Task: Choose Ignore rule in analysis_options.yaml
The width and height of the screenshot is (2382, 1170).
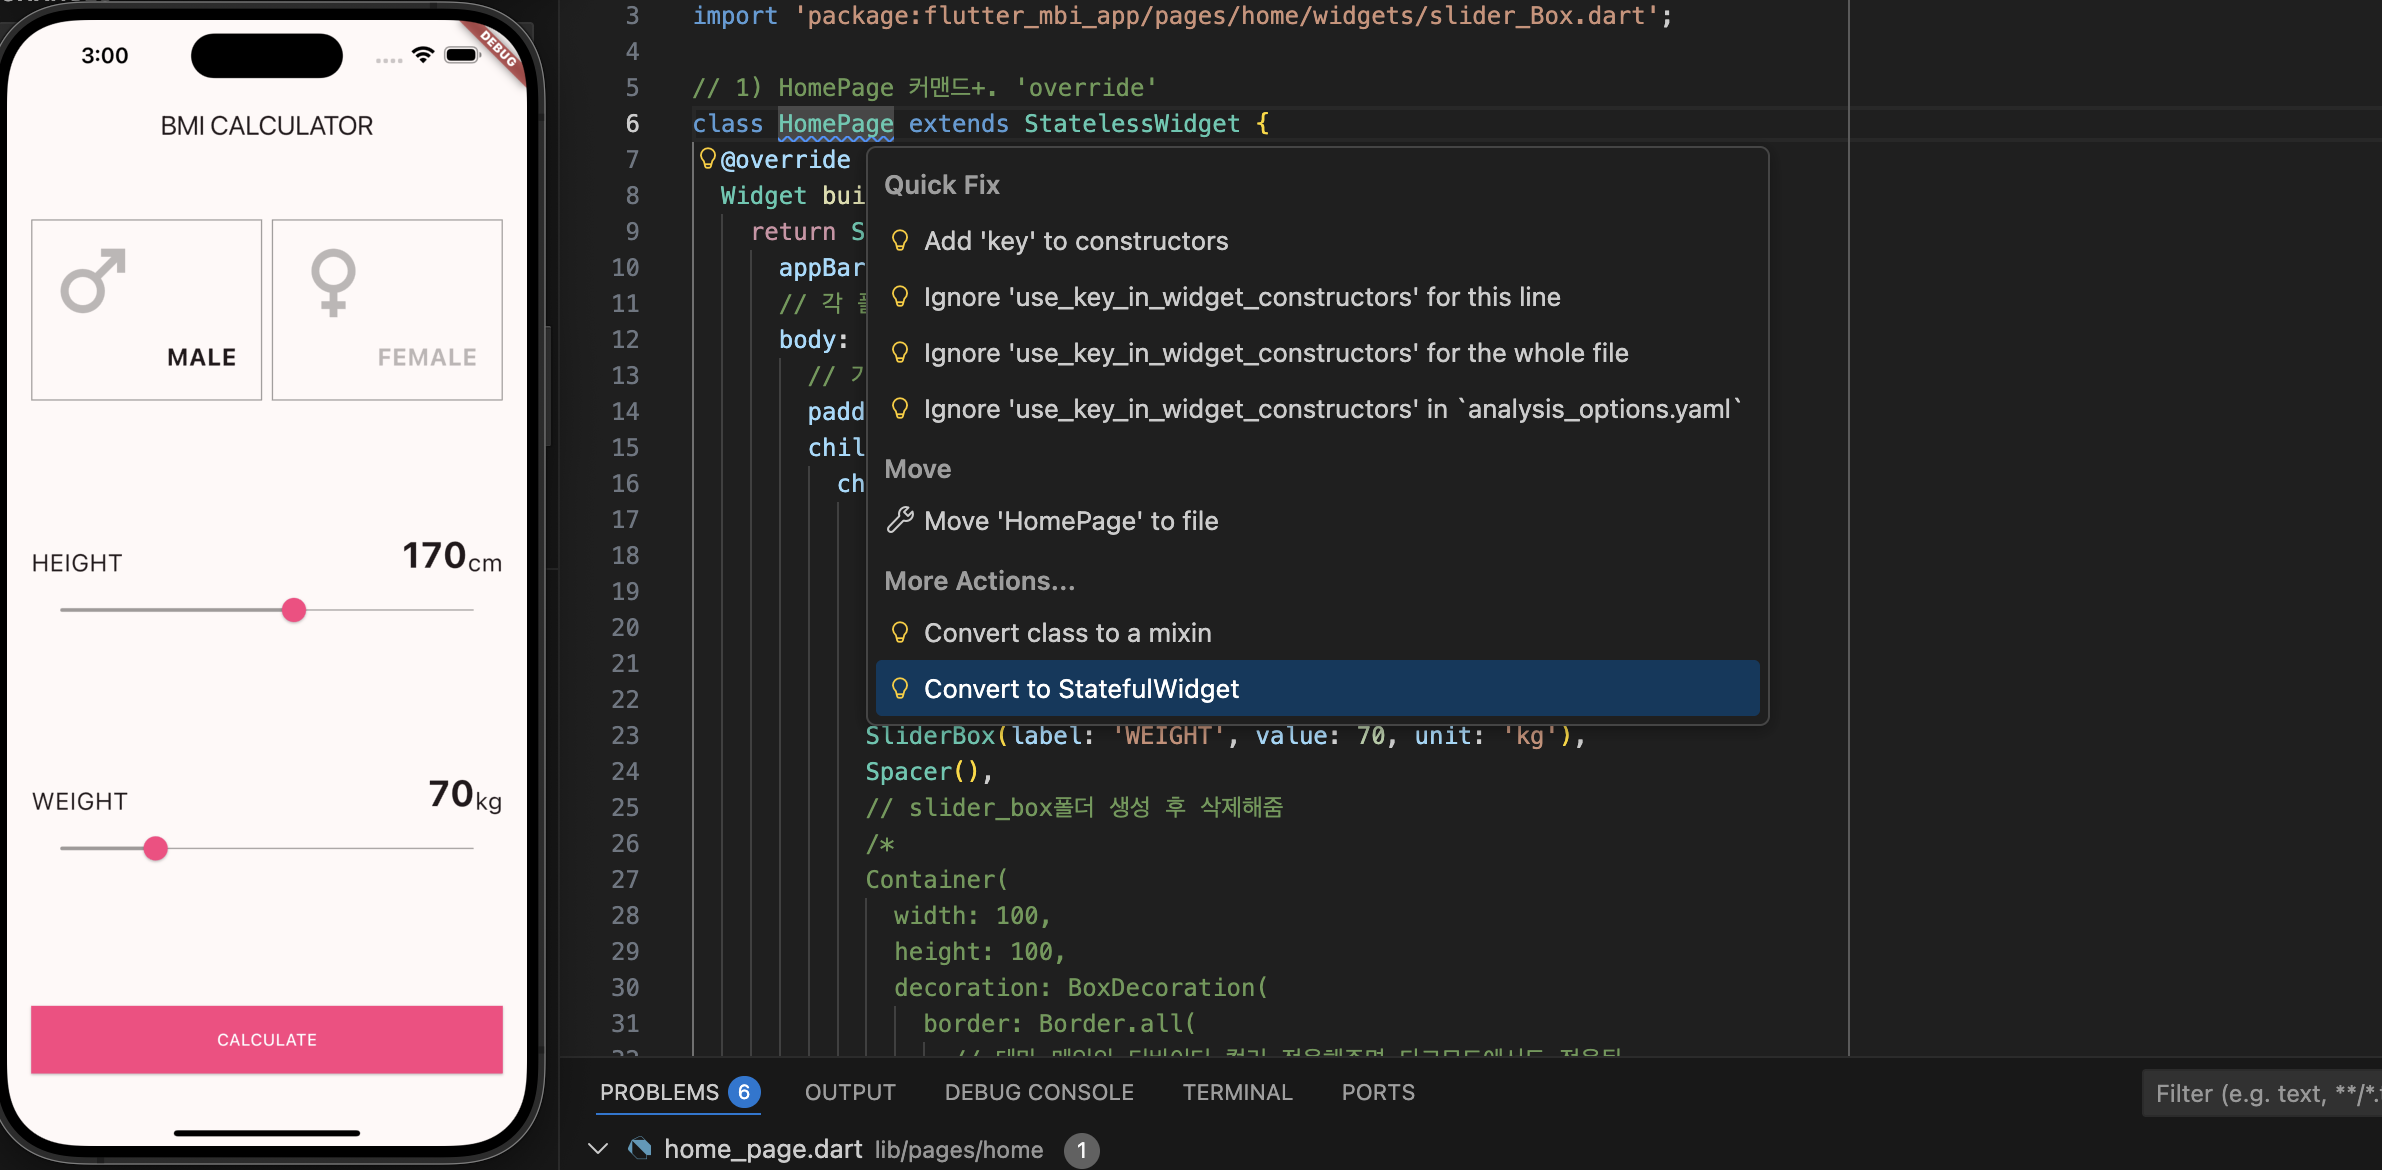Action: 1317,409
